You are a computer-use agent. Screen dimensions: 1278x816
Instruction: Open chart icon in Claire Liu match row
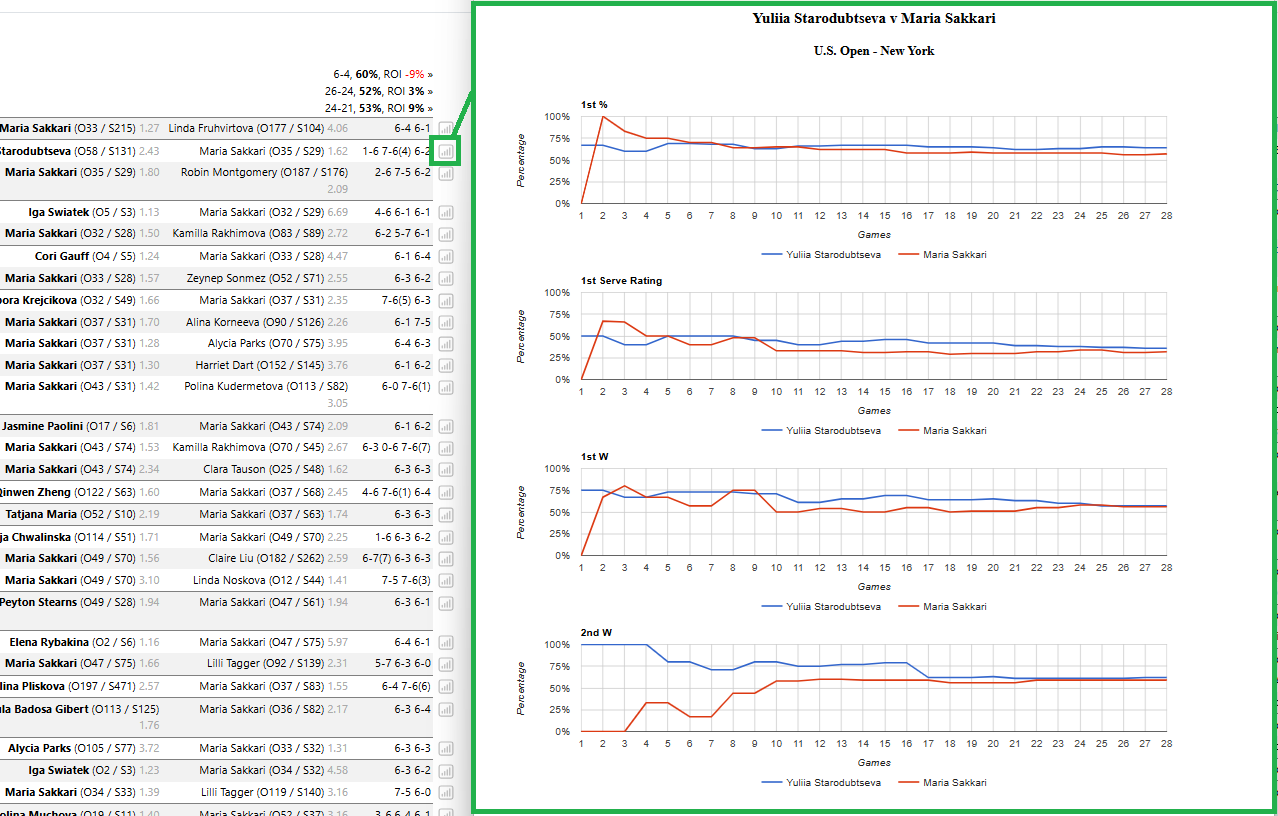(x=445, y=559)
